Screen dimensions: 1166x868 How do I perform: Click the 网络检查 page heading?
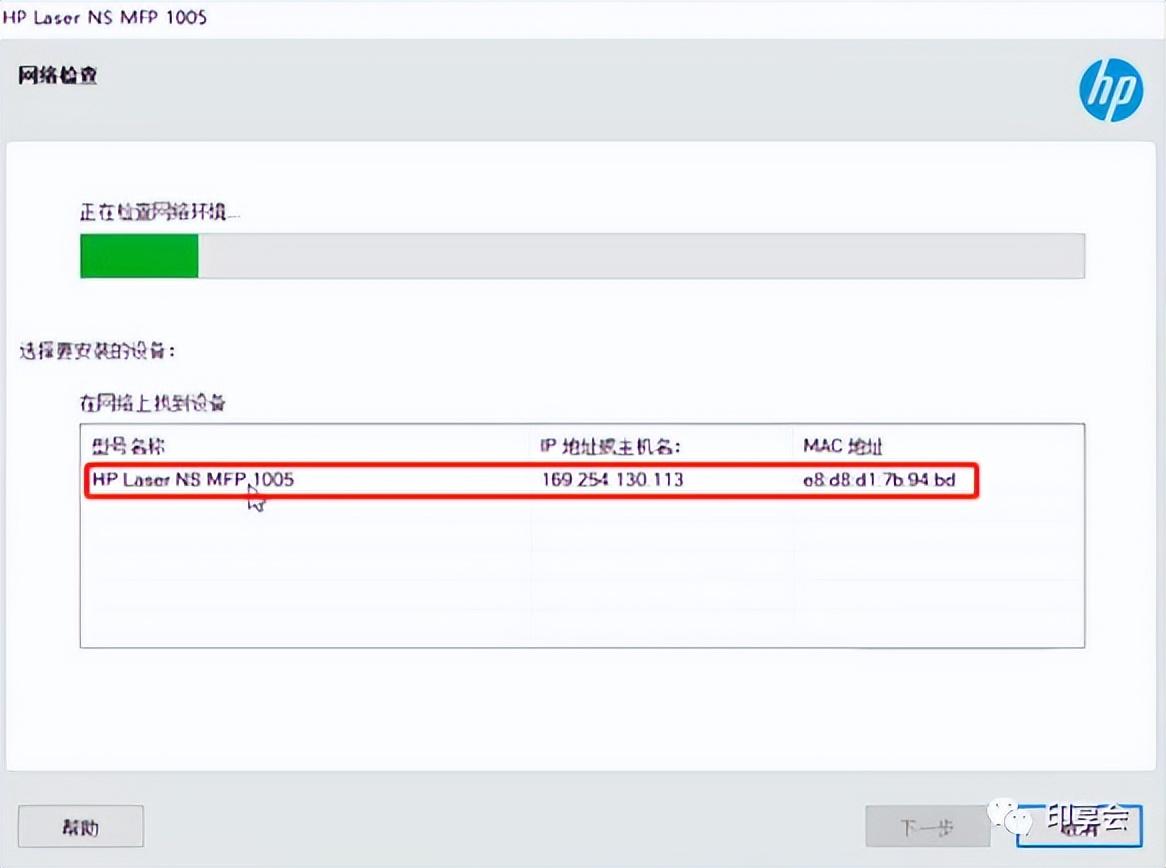[57, 76]
